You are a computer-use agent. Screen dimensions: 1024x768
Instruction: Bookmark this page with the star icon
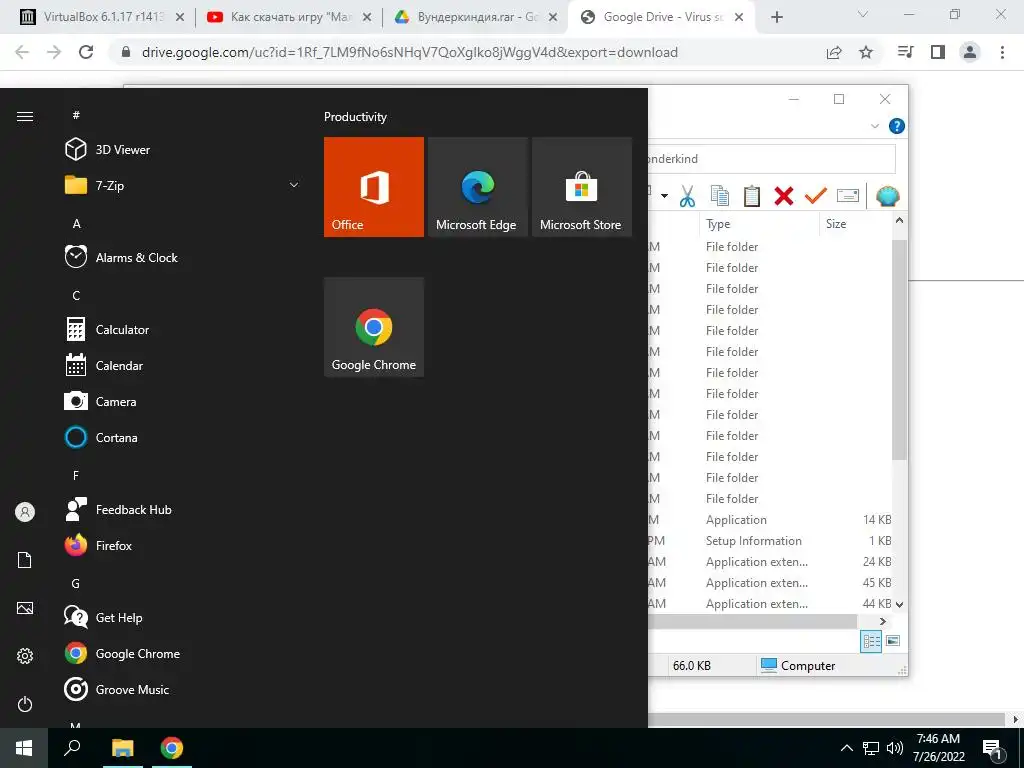(x=866, y=52)
